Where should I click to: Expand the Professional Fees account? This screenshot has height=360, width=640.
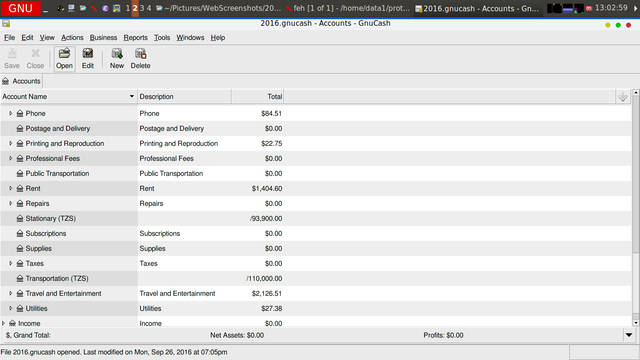11,158
